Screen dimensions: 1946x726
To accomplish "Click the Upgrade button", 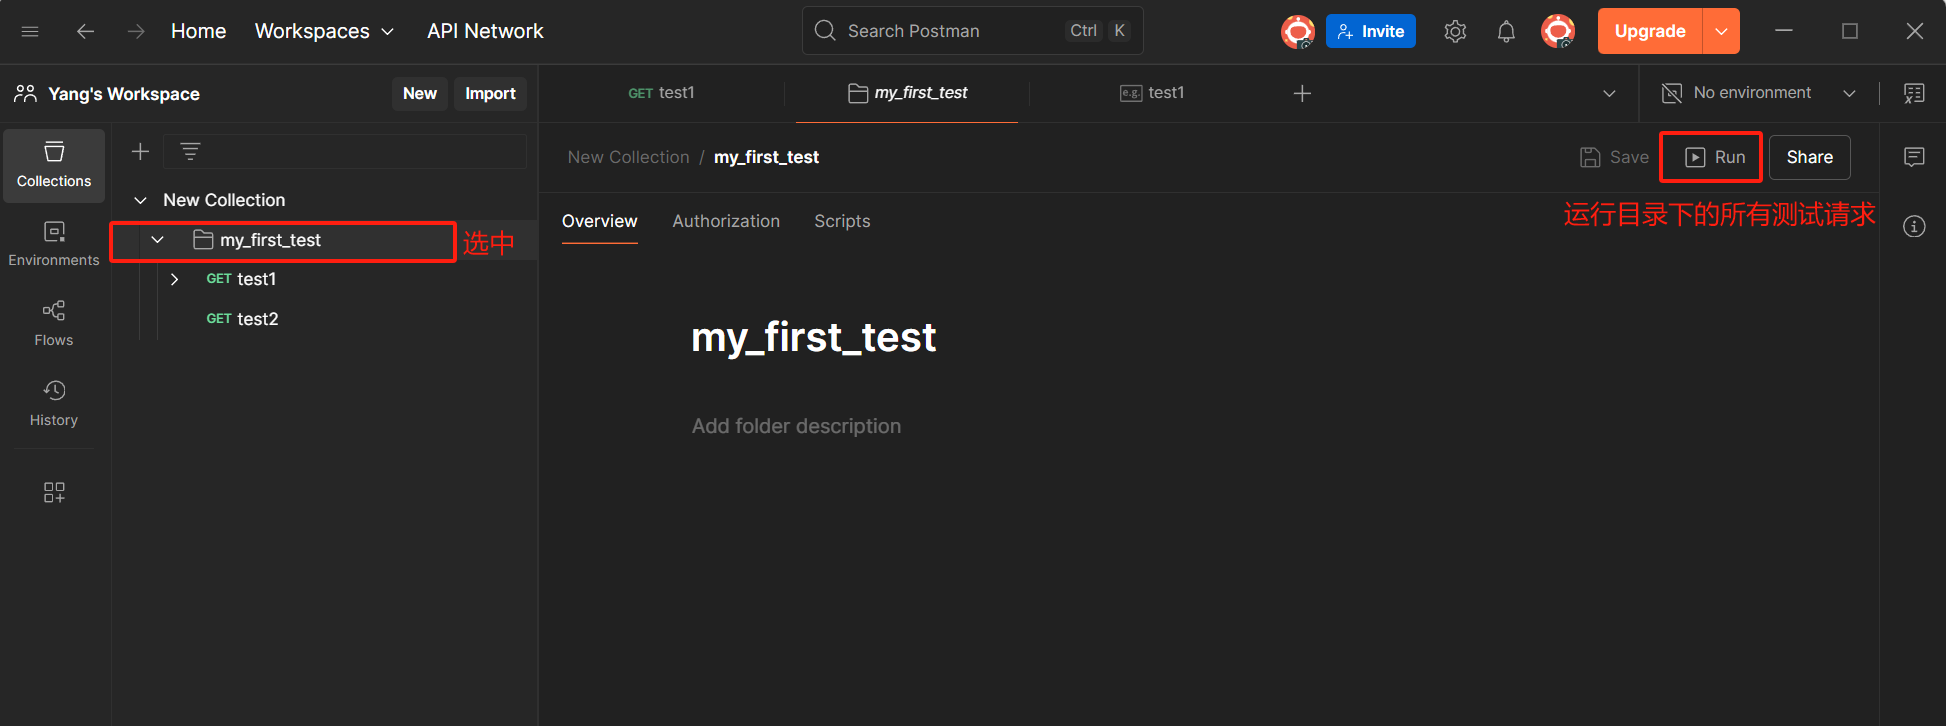I will pyautogui.click(x=1650, y=31).
